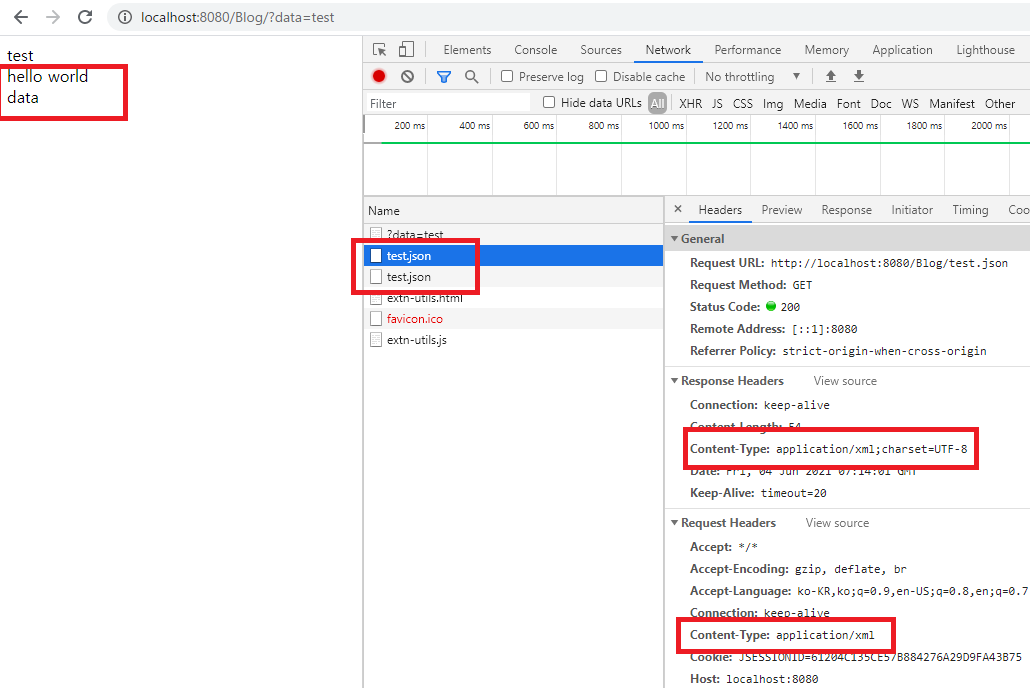Switch to the Console tab
Screen dimensions: 1030x688
[x=536, y=50]
